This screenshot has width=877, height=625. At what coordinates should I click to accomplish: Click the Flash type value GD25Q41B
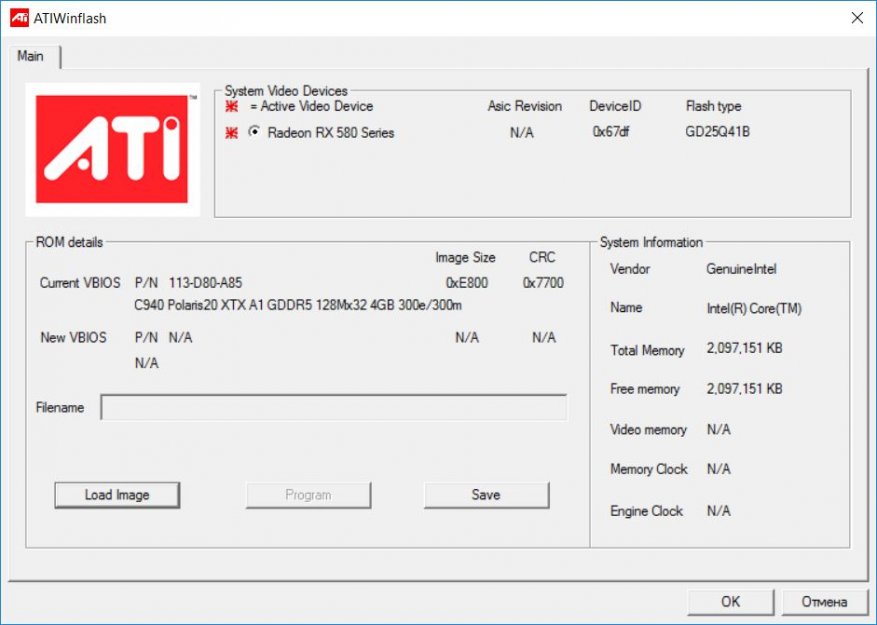point(717,132)
